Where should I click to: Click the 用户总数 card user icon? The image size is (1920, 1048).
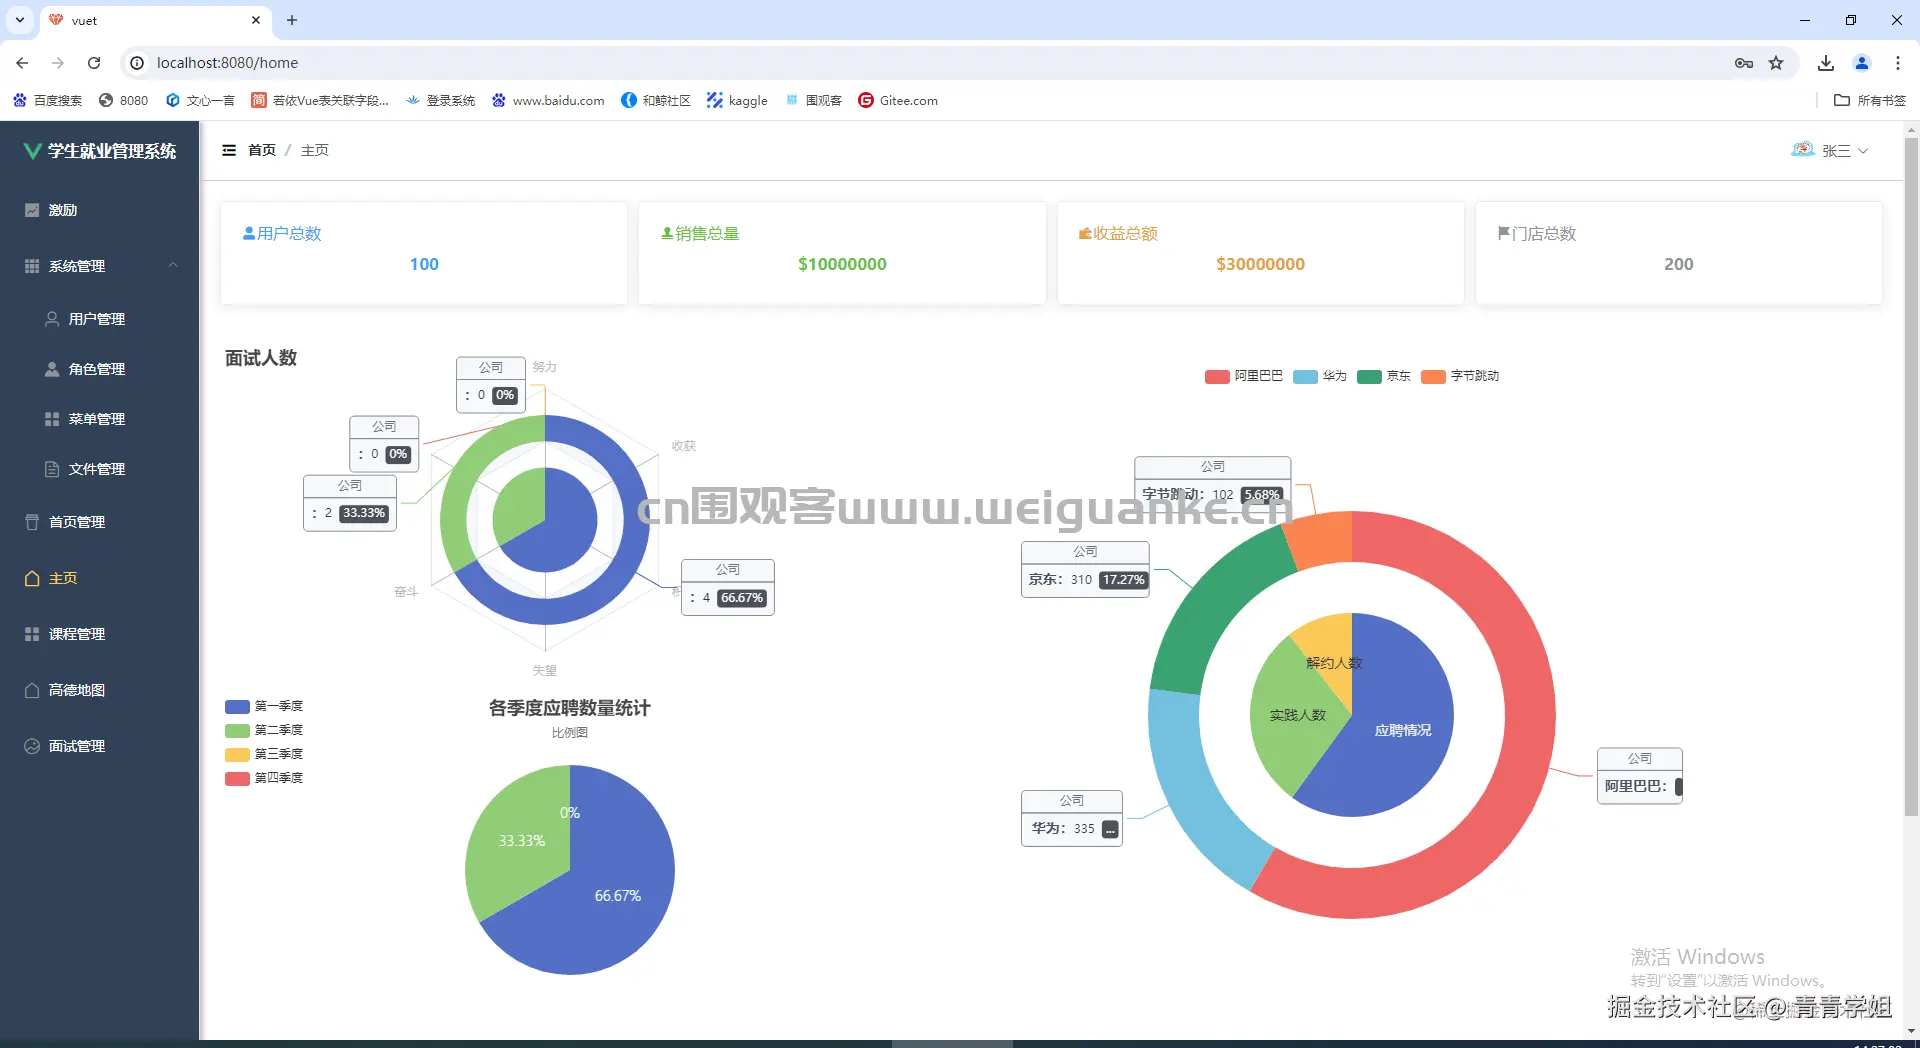click(x=249, y=233)
